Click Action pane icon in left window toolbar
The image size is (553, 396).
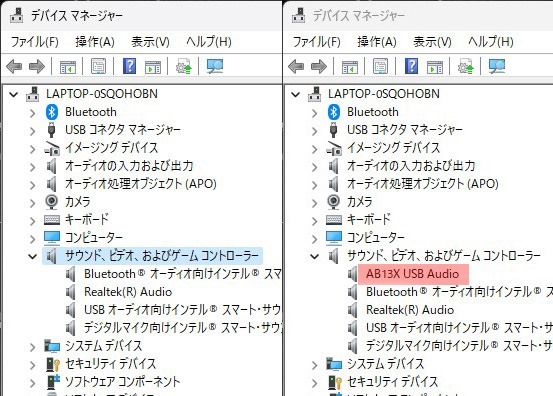point(153,67)
